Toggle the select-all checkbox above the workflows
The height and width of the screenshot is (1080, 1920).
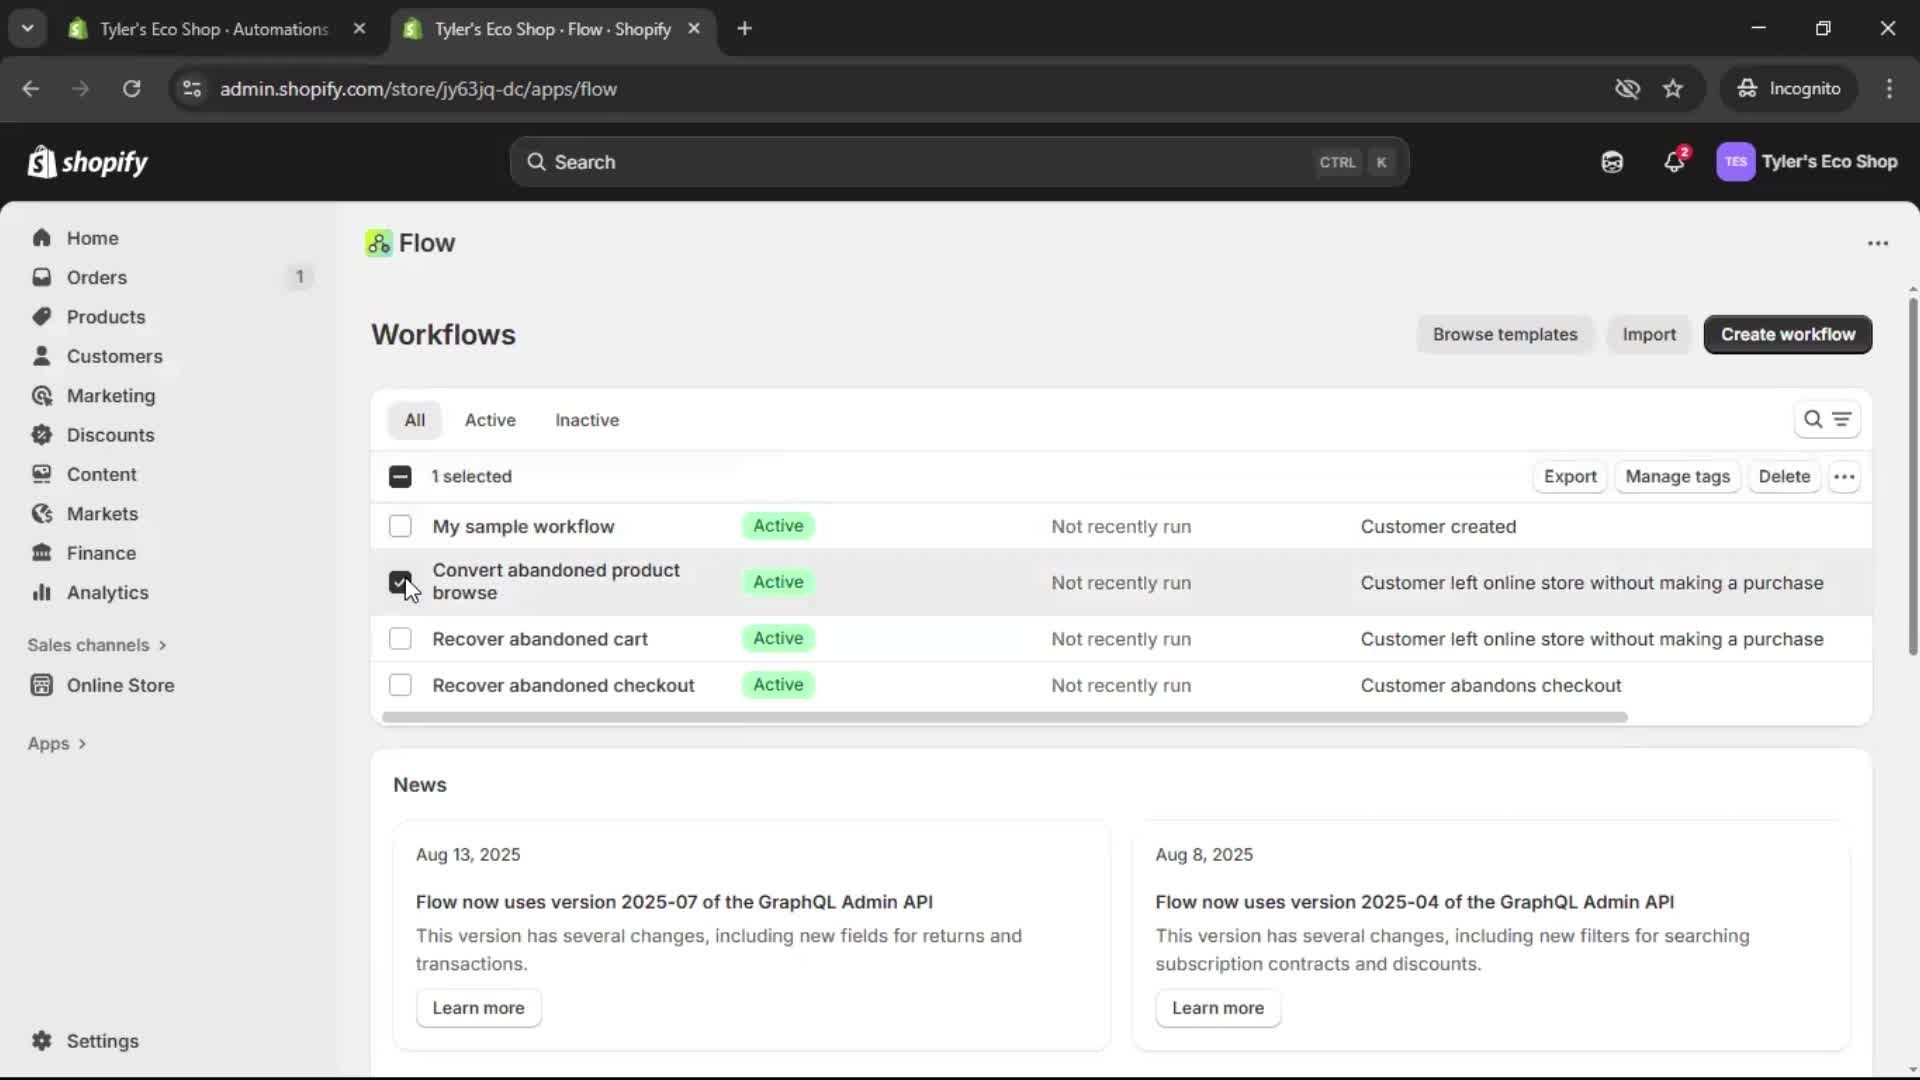(400, 477)
